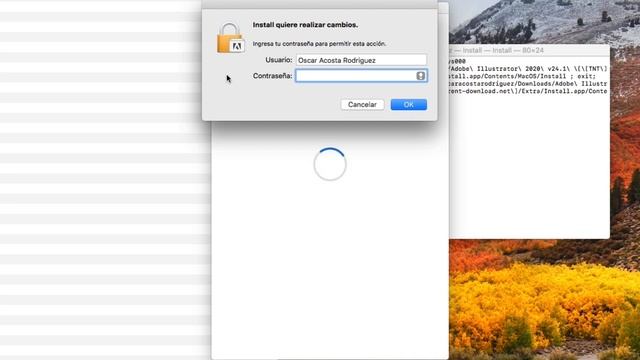Click the key icon in the password field
The image size is (640, 360).
point(420,76)
